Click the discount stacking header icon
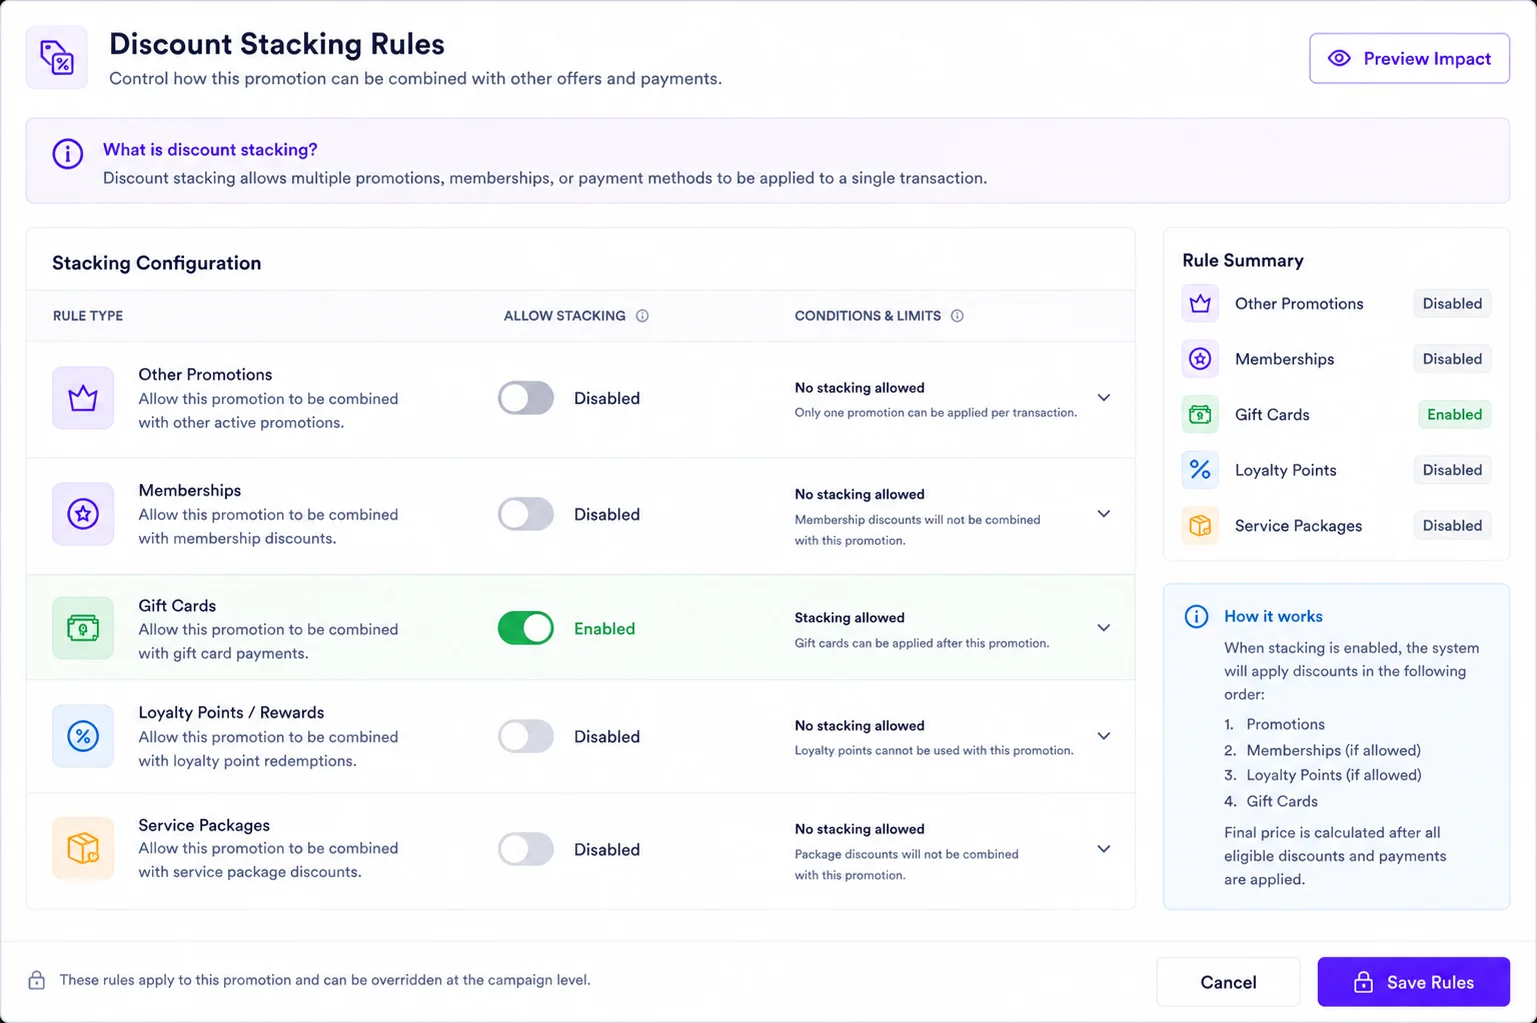 (x=57, y=58)
